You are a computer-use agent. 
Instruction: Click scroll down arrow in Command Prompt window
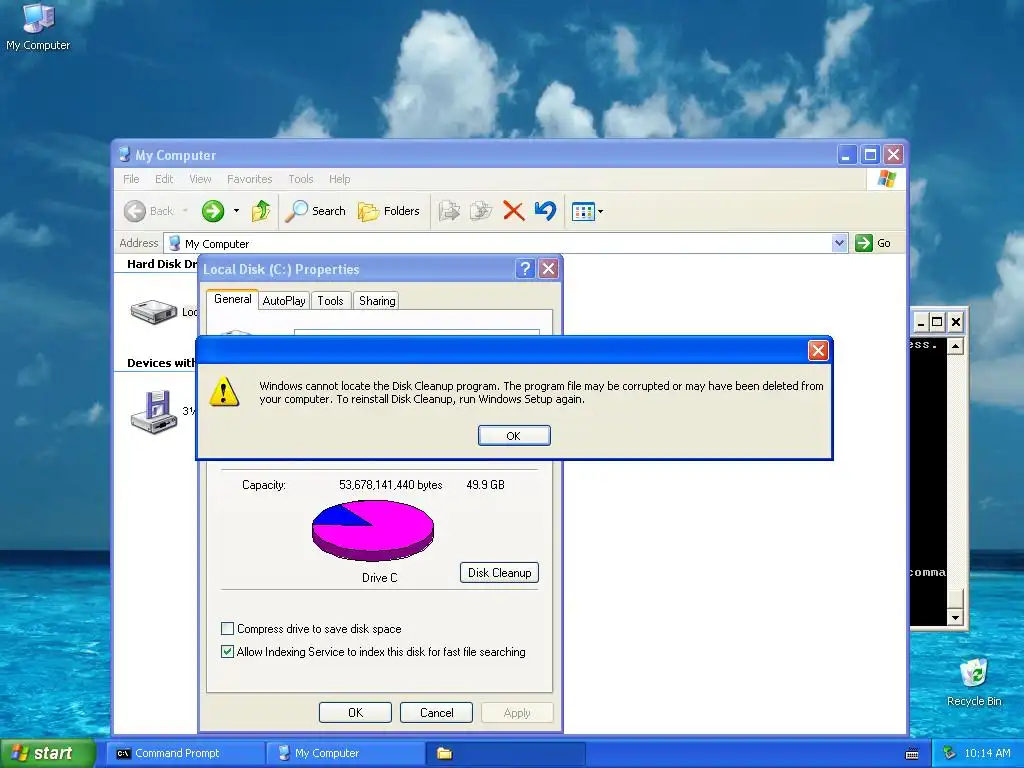click(x=955, y=617)
